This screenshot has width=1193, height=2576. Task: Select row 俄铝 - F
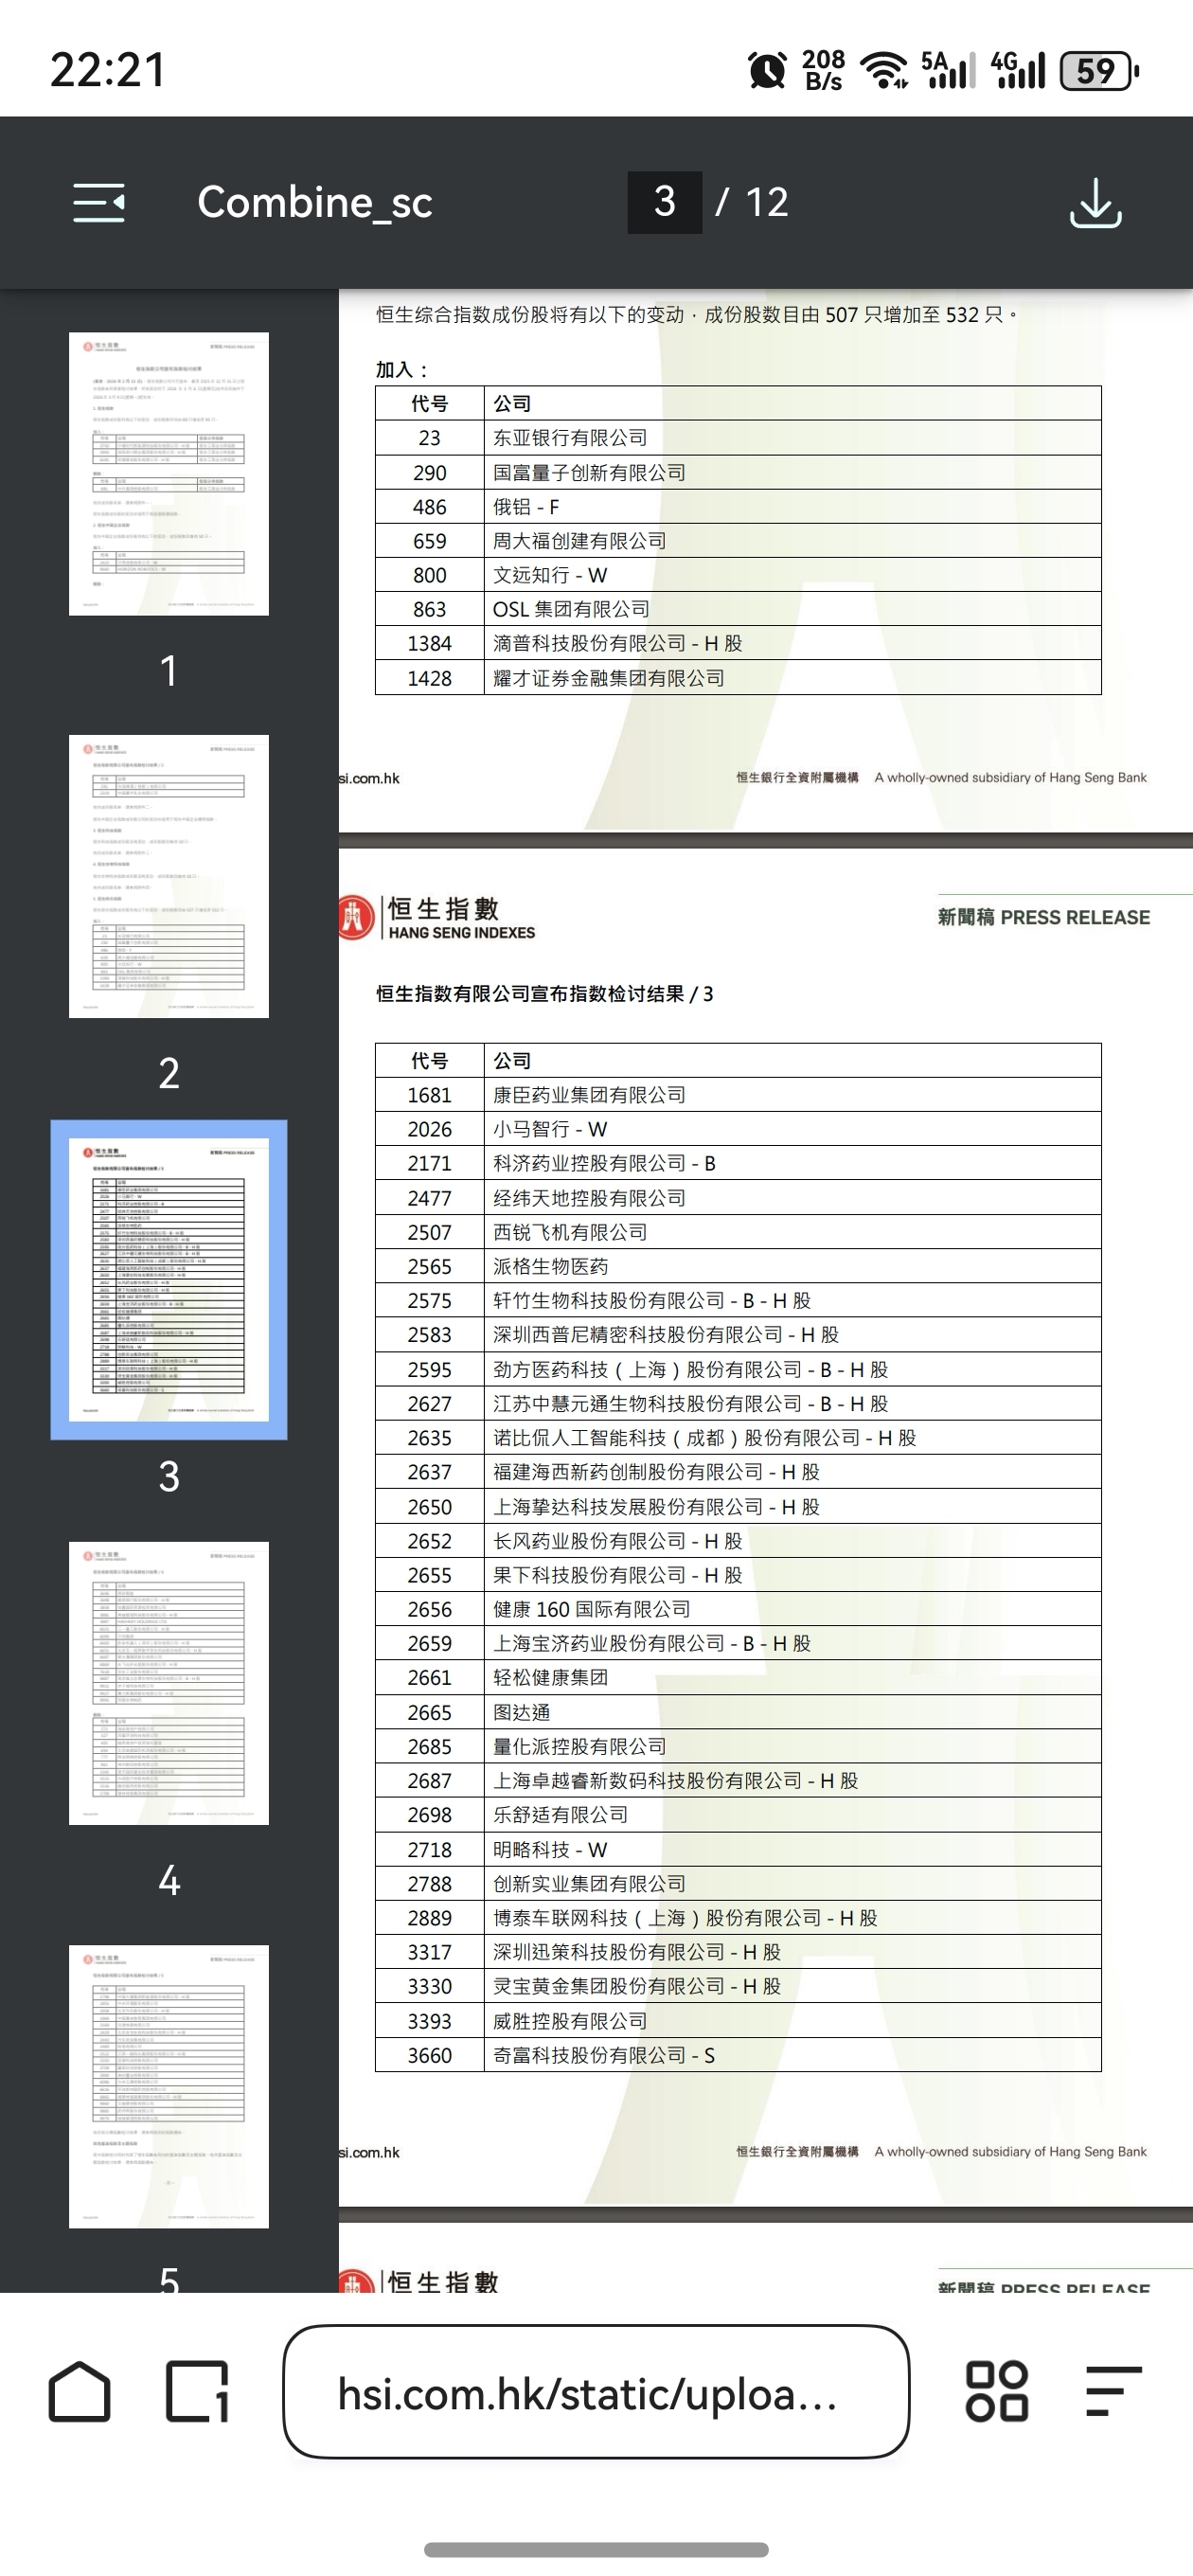coord(738,507)
